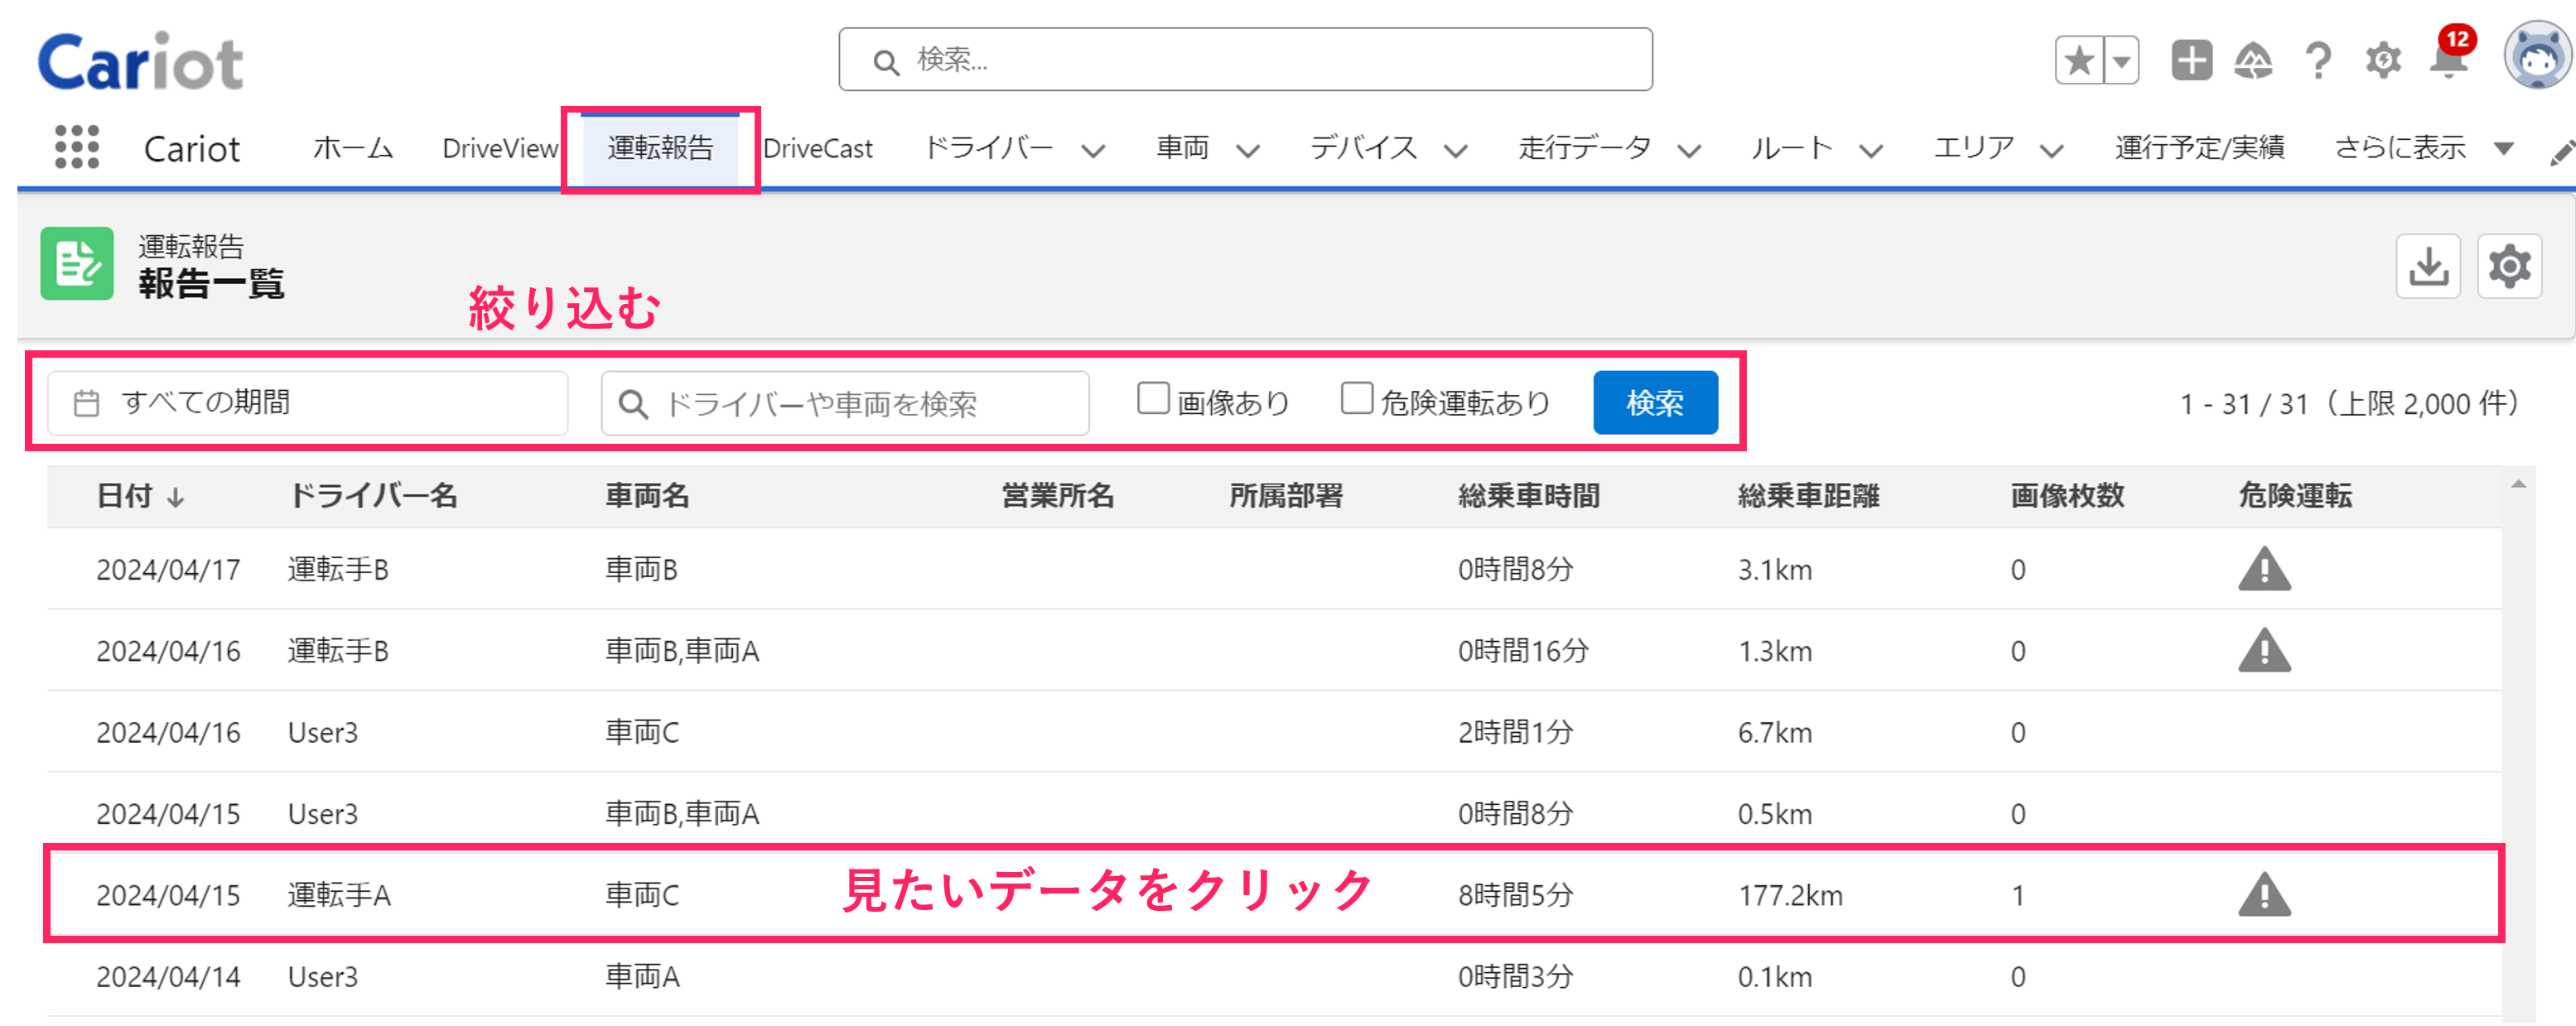Expand the デバイス tab chevron
Screen dimensions: 2576x1026
pyautogui.click(x=1455, y=151)
